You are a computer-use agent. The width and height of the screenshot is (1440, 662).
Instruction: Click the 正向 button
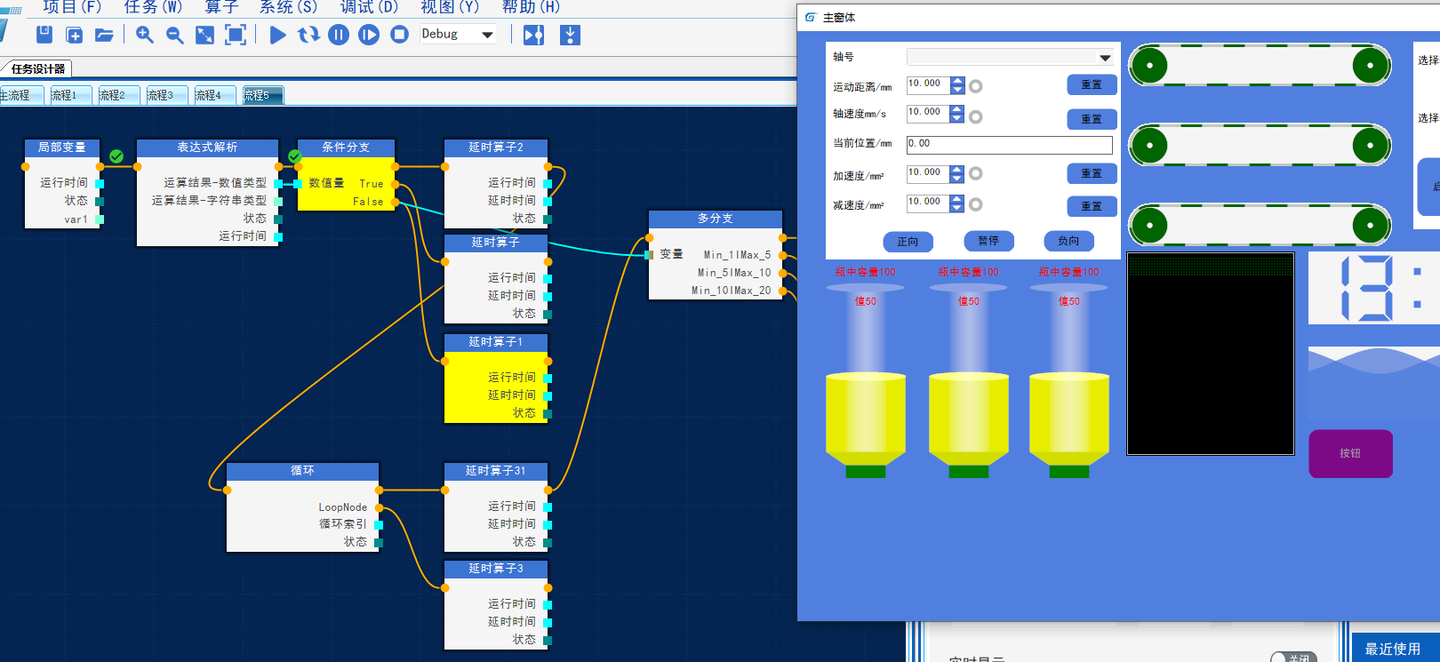pos(908,241)
